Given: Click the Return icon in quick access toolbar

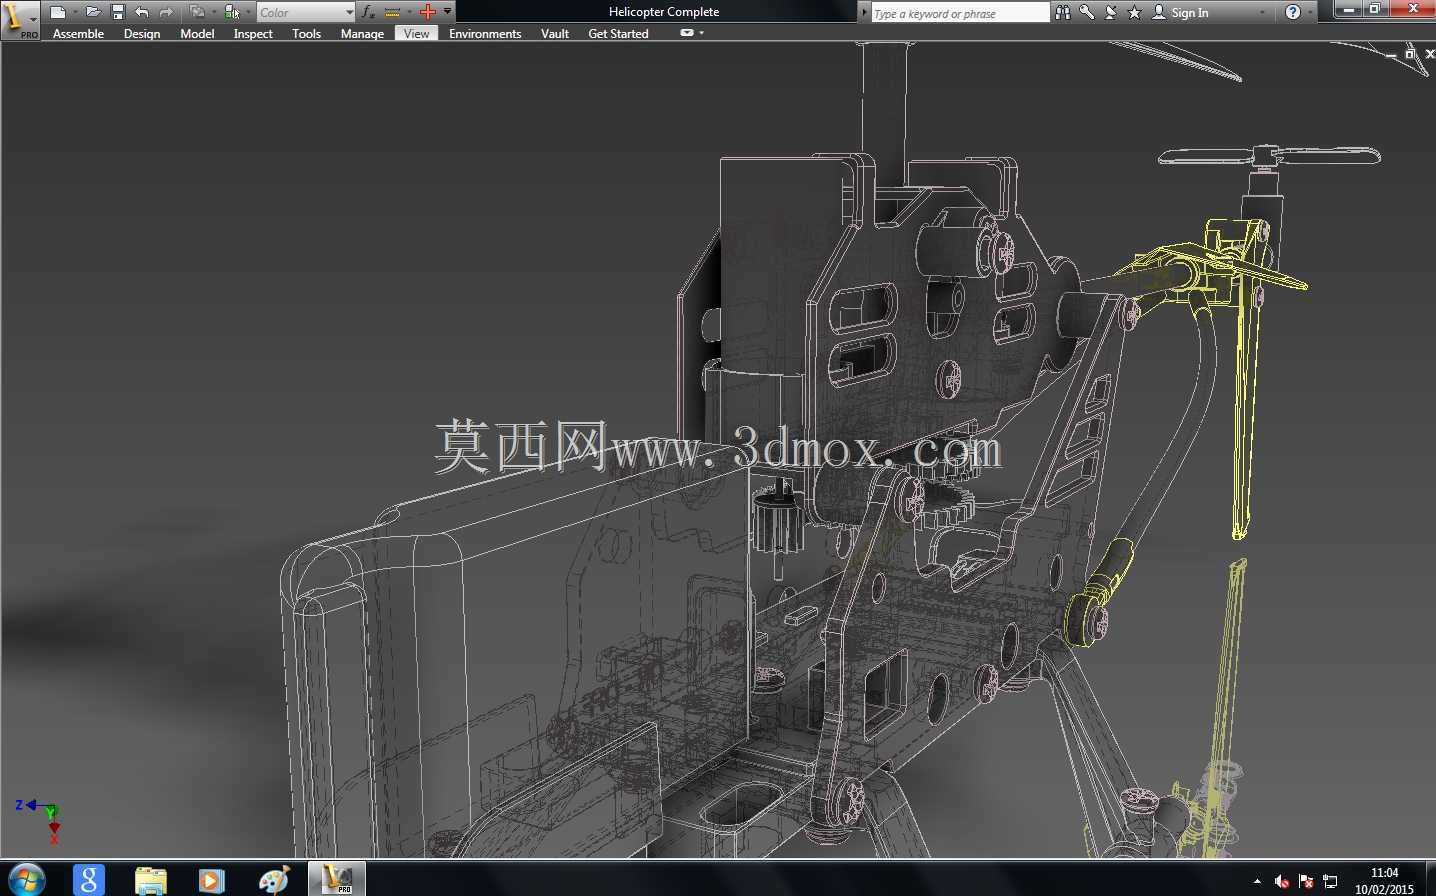Looking at the screenshot, I should coord(197,12).
